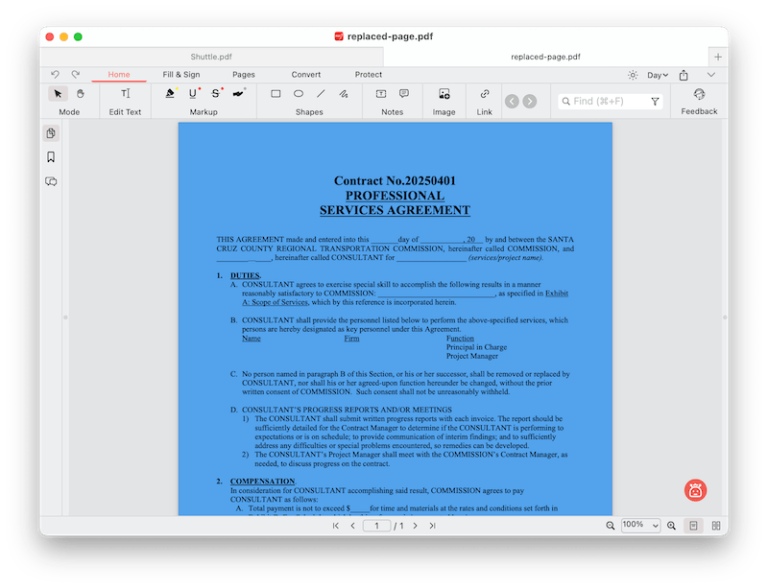Zoom in with the magnifier plus

(671, 526)
